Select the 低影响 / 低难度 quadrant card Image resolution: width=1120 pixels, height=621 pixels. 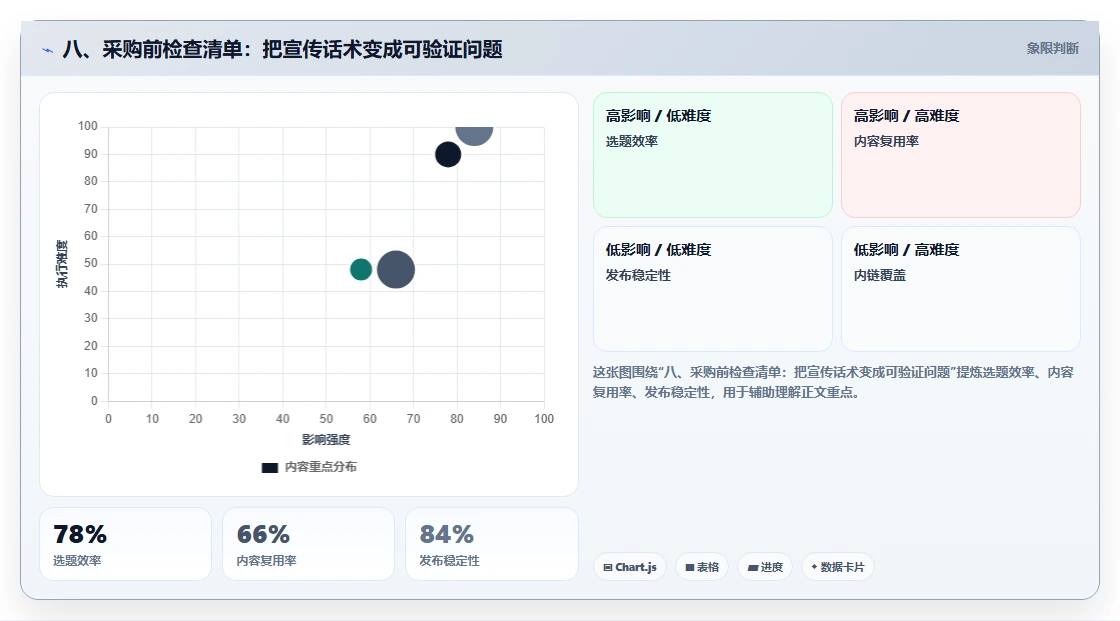pos(713,289)
